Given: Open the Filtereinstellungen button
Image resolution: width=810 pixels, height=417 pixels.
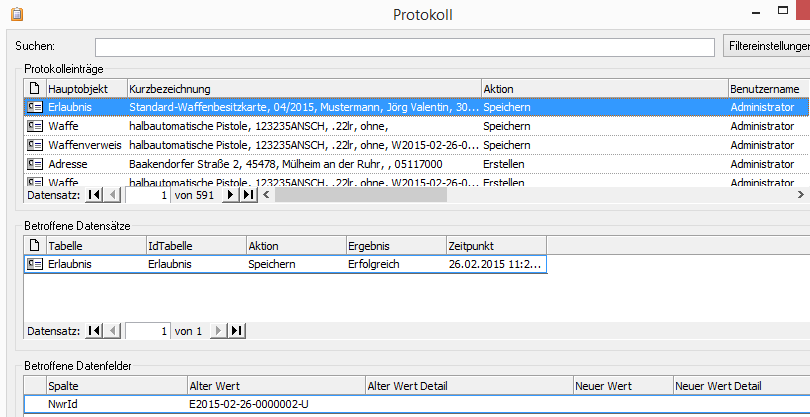Looking at the screenshot, I should tap(767, 46).
